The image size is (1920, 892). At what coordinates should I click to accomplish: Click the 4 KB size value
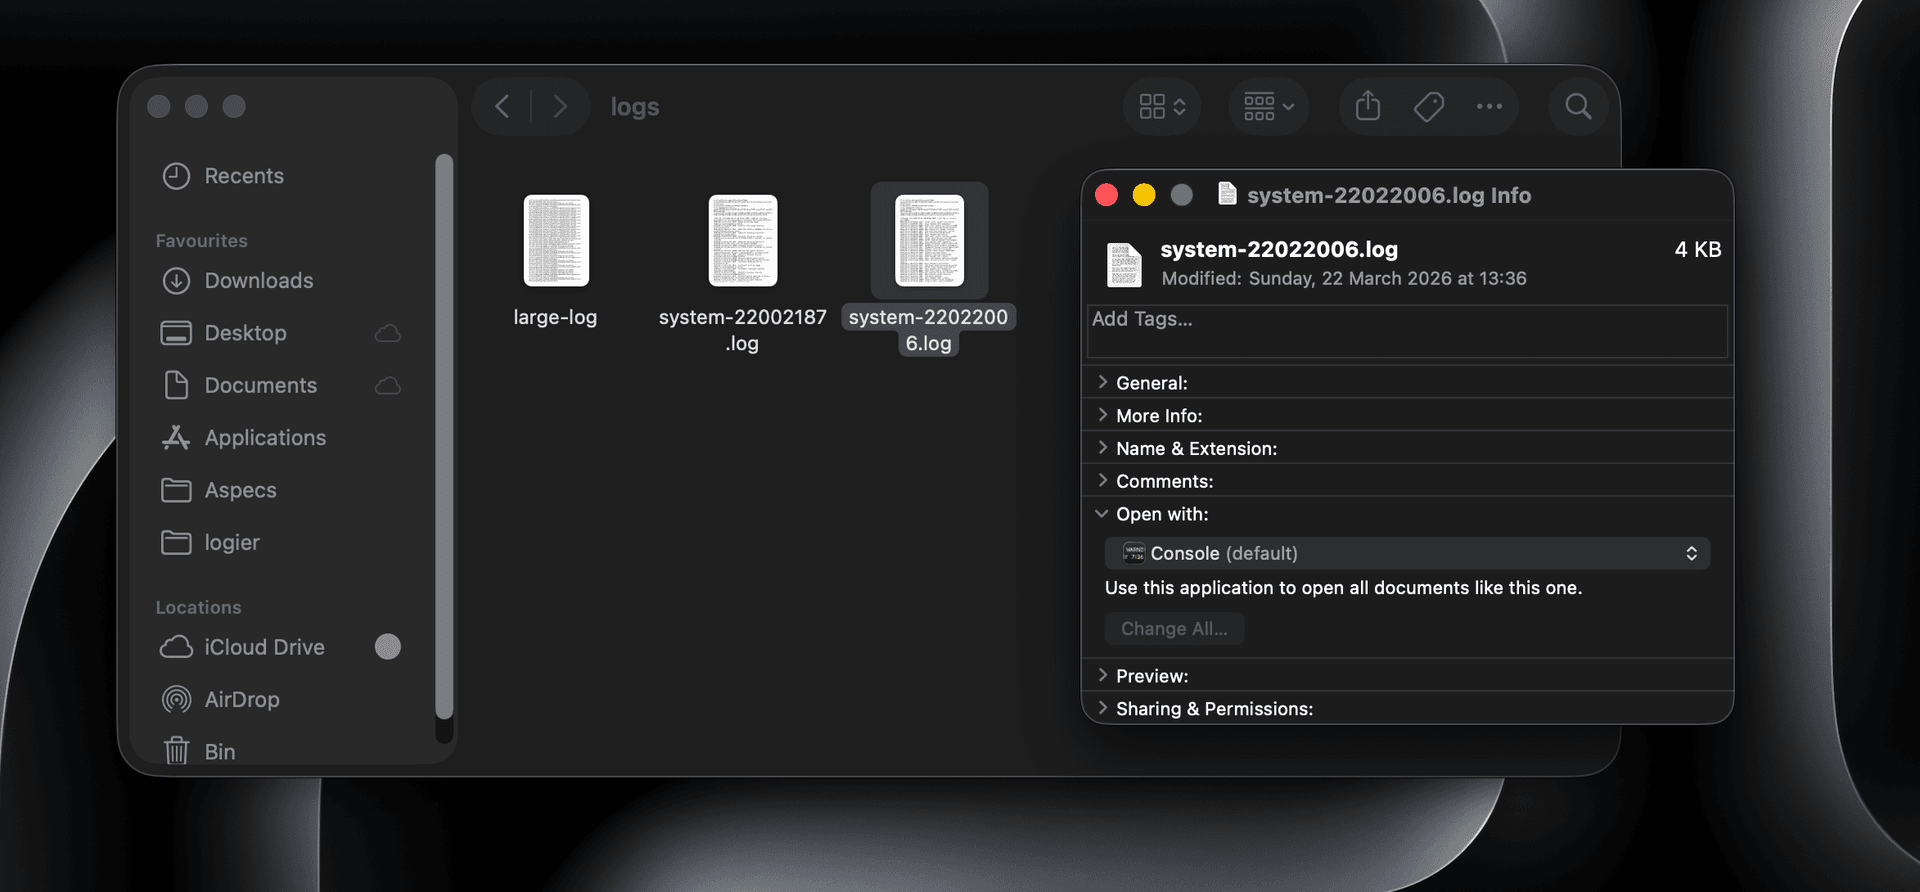point(1698,250)
